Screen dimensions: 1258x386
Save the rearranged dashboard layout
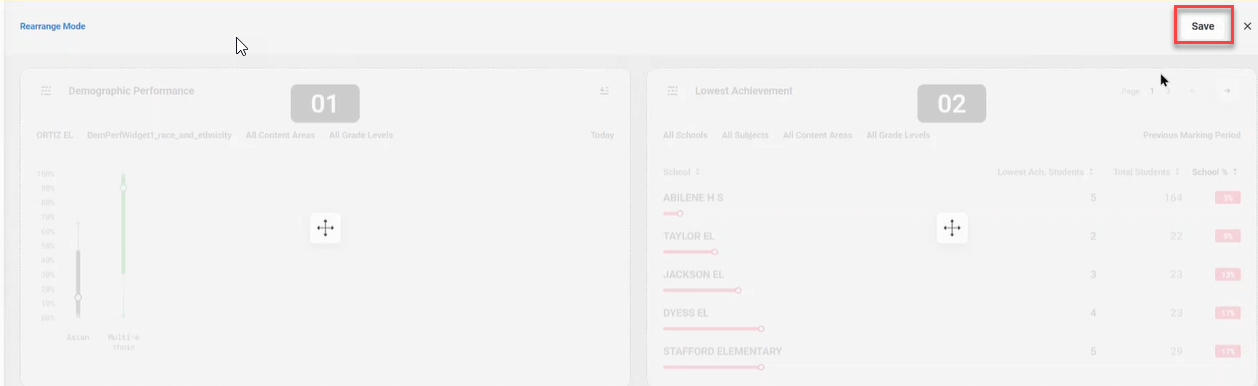[1203, 27]
